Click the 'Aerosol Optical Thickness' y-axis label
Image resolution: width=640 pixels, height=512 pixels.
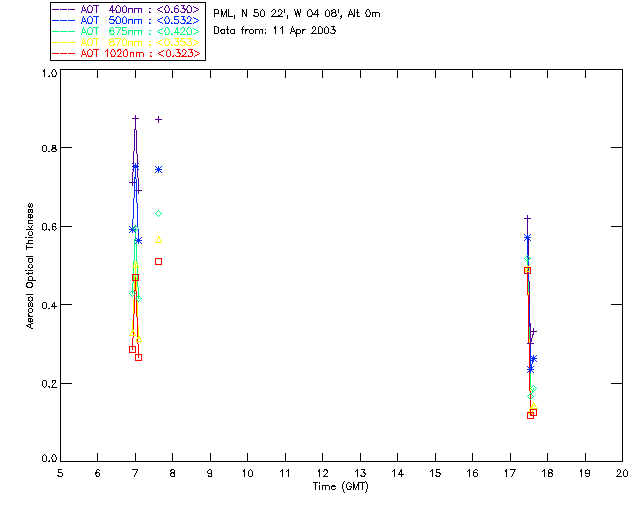30,266
